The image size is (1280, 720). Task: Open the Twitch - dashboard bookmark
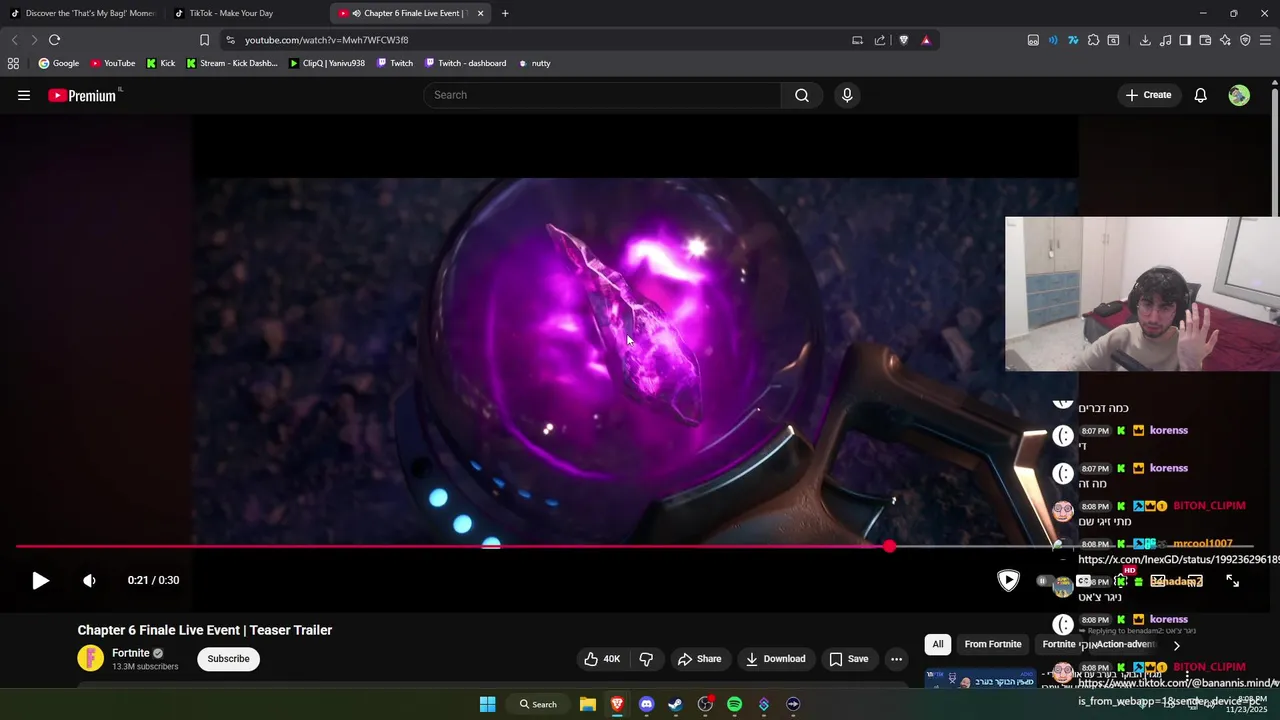click(465, 63)
